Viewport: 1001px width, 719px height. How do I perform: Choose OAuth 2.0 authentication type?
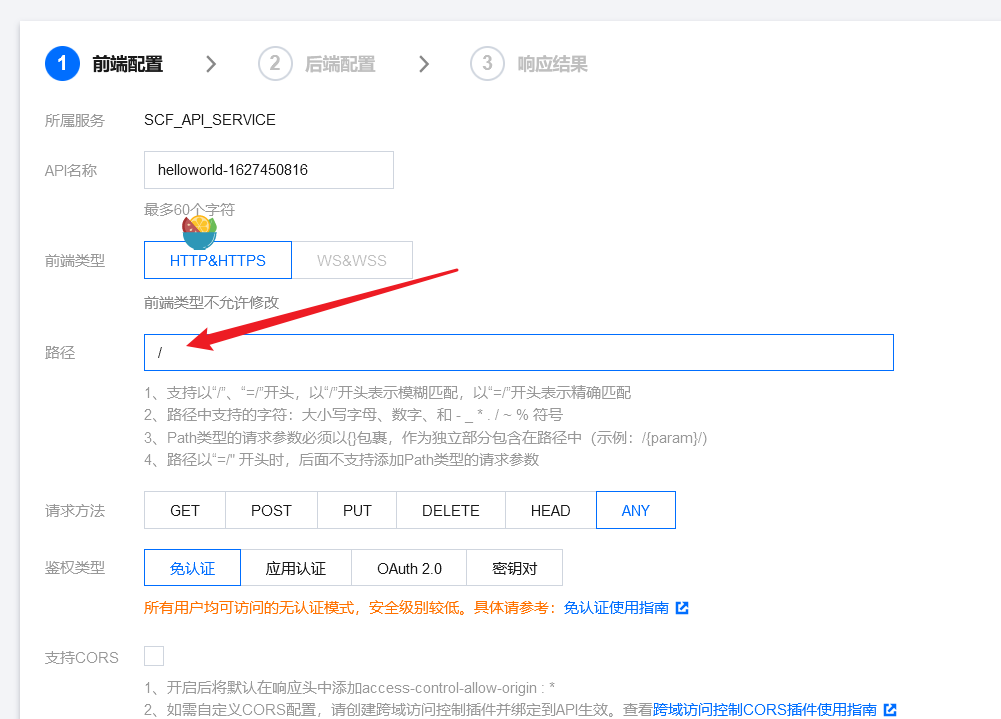409,568
